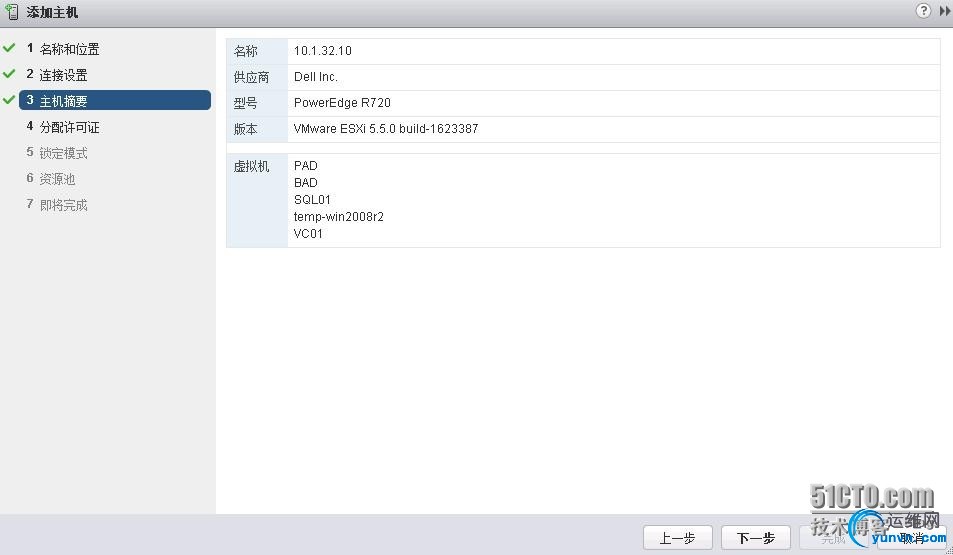
Task: Click the 上一步 back button
Action: pos(678,538)
